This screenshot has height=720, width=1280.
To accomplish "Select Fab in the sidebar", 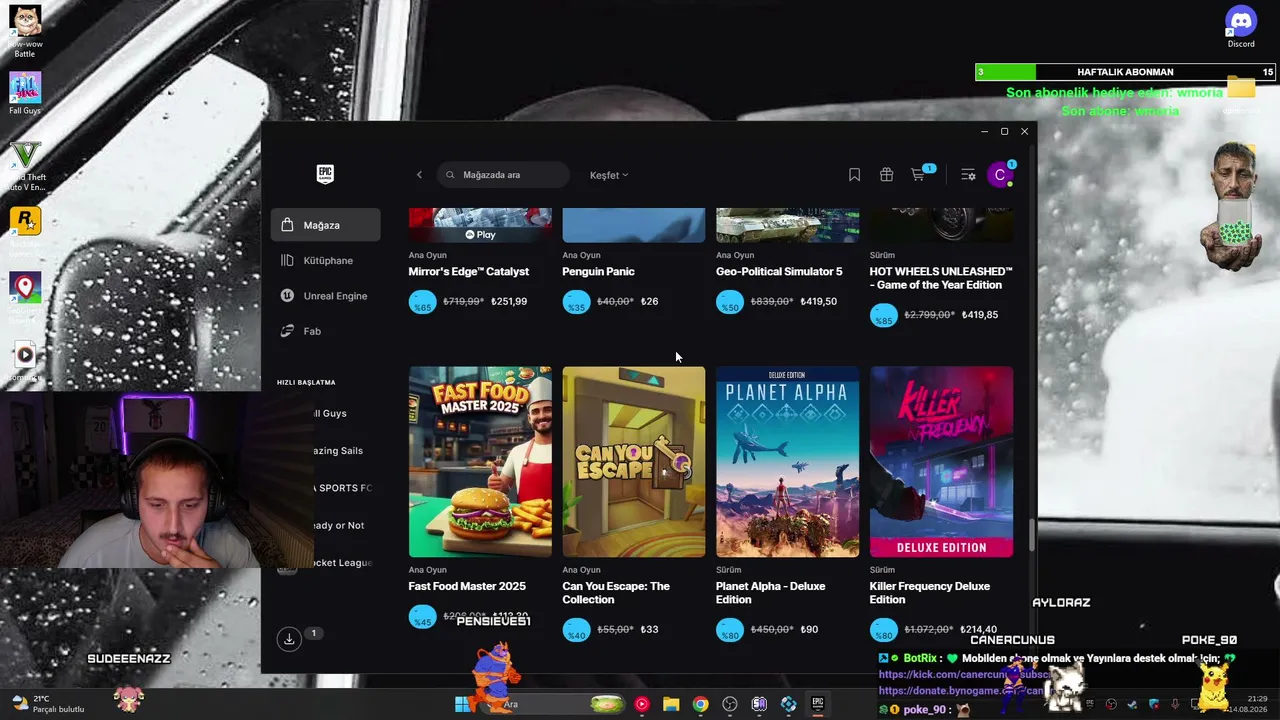I will 326,331.
